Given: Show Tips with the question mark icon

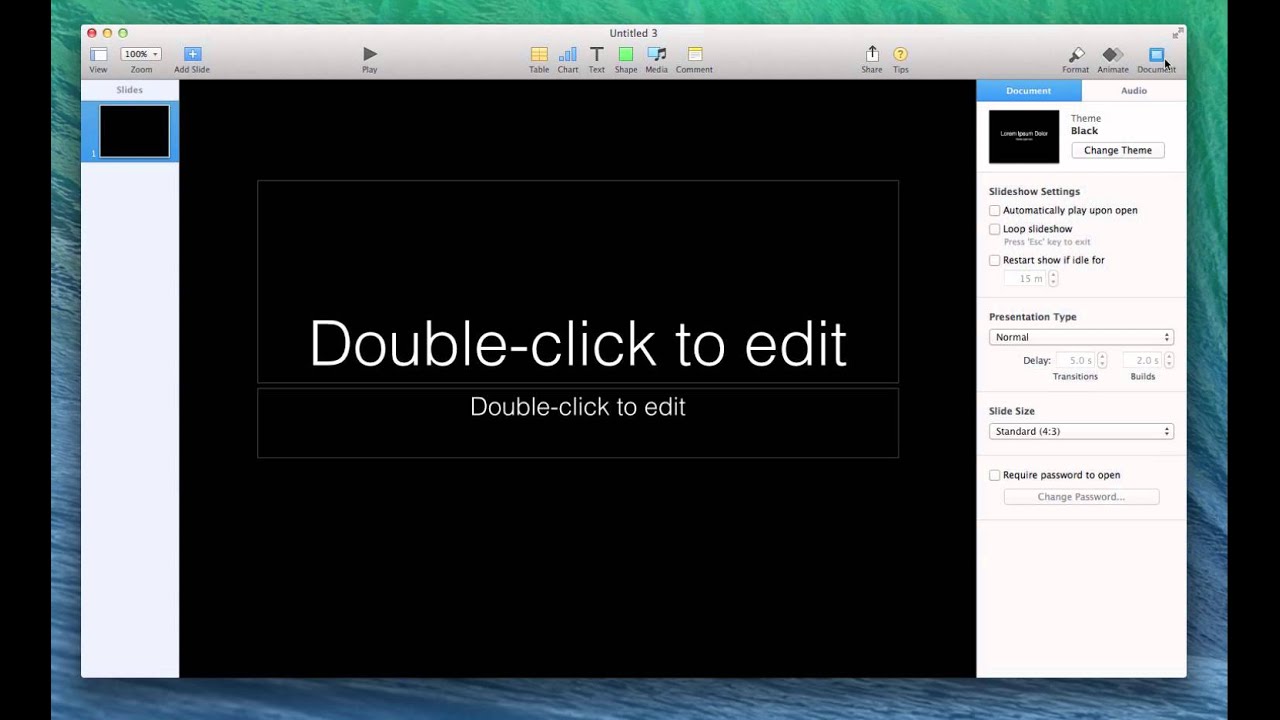Looking at the screenshot, I should coord(900,54).
